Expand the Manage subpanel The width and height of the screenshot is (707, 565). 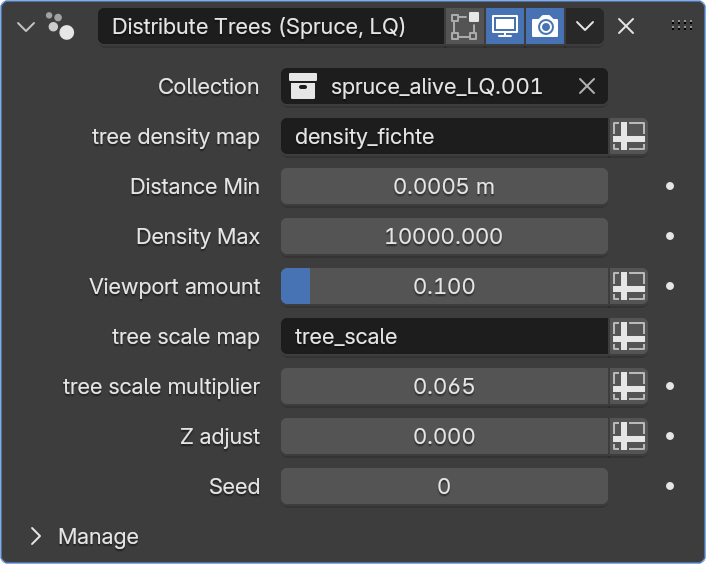[x=37, y=537]
